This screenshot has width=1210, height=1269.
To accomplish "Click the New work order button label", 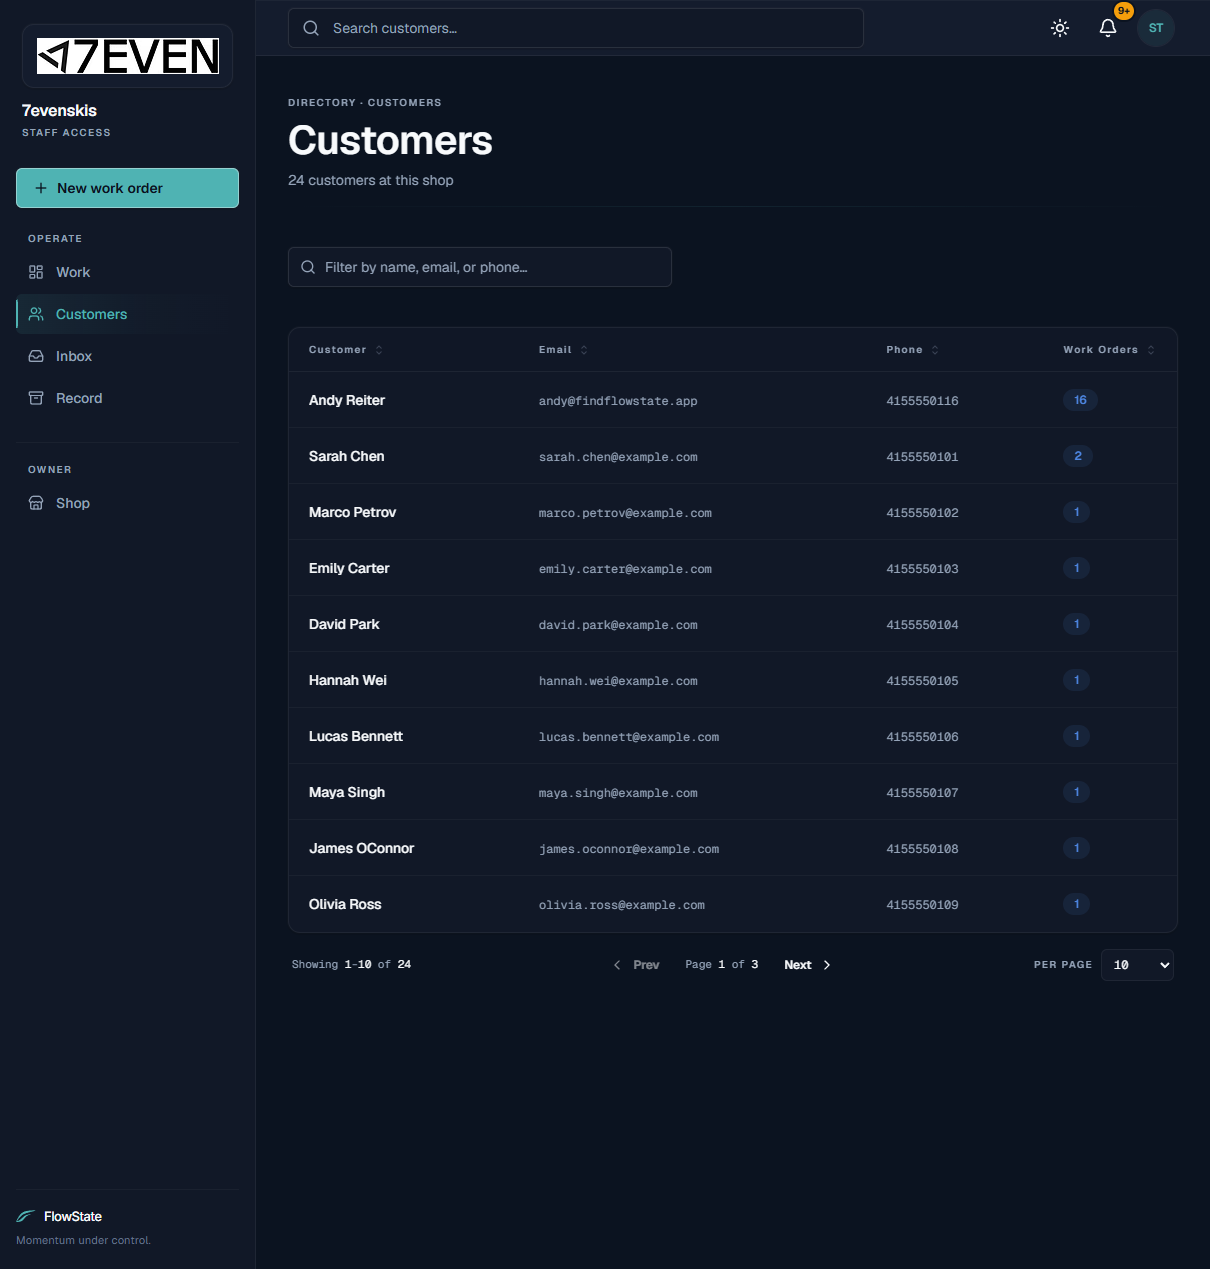I will [x=110, y=188].
